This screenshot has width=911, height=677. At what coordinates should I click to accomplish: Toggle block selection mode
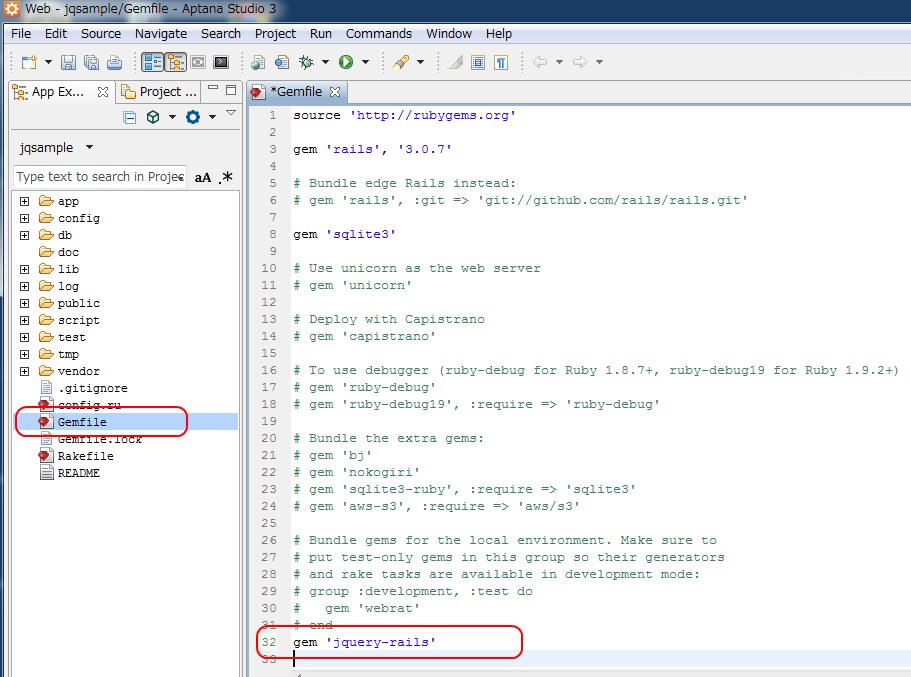pos(478,62)
